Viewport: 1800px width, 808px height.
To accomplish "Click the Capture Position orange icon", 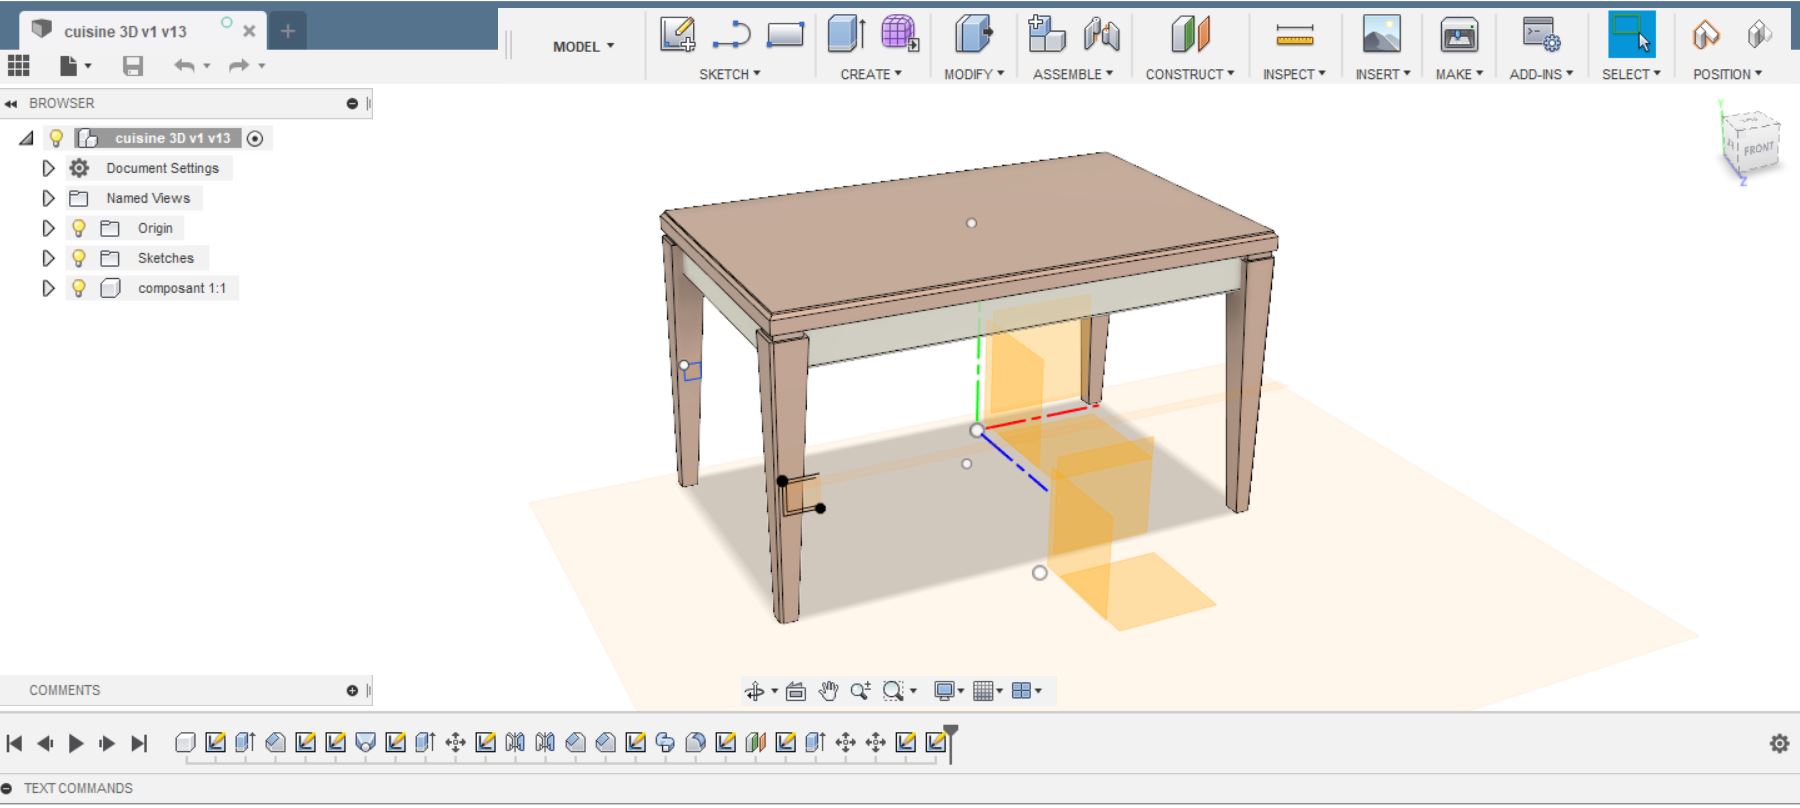I will click(x=1706, y=35).
